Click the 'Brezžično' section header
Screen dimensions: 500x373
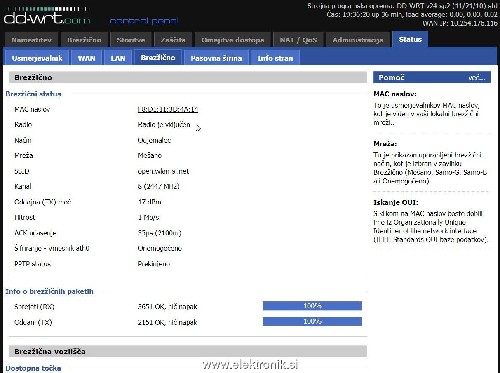[188, 77]
